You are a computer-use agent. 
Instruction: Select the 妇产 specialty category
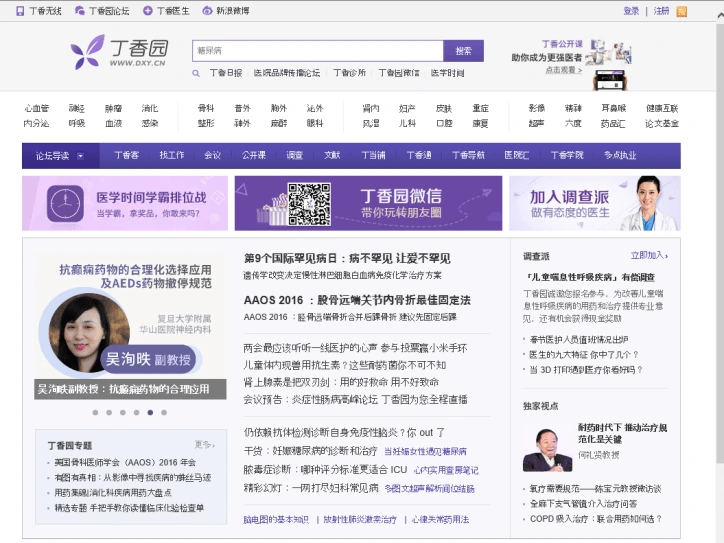click(x=407, y=108)
